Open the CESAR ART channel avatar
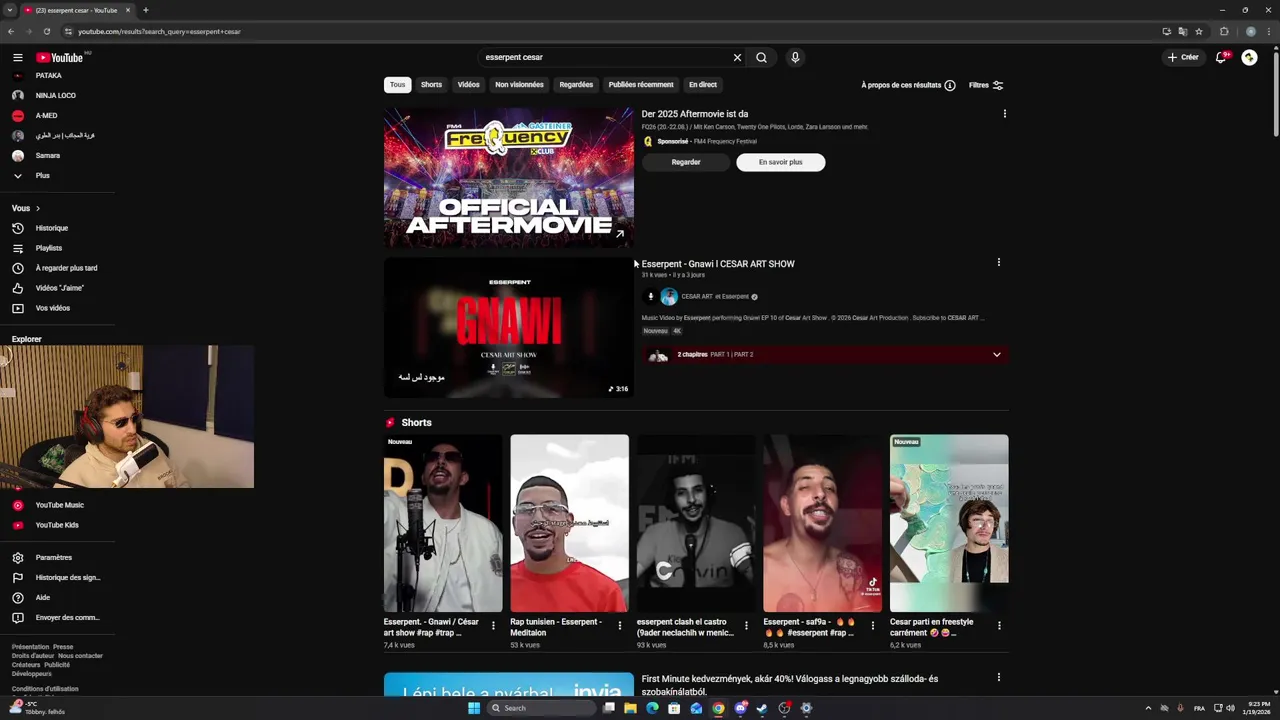The height and width of the screenshot is (720, 1280). [669, 297]
